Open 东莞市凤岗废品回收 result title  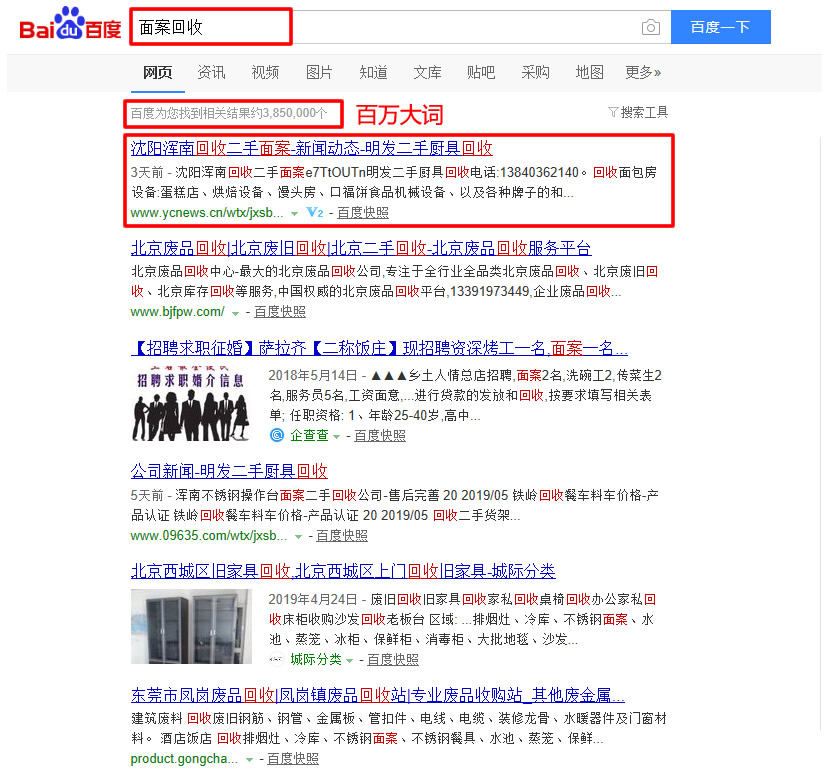click(378, 695)
